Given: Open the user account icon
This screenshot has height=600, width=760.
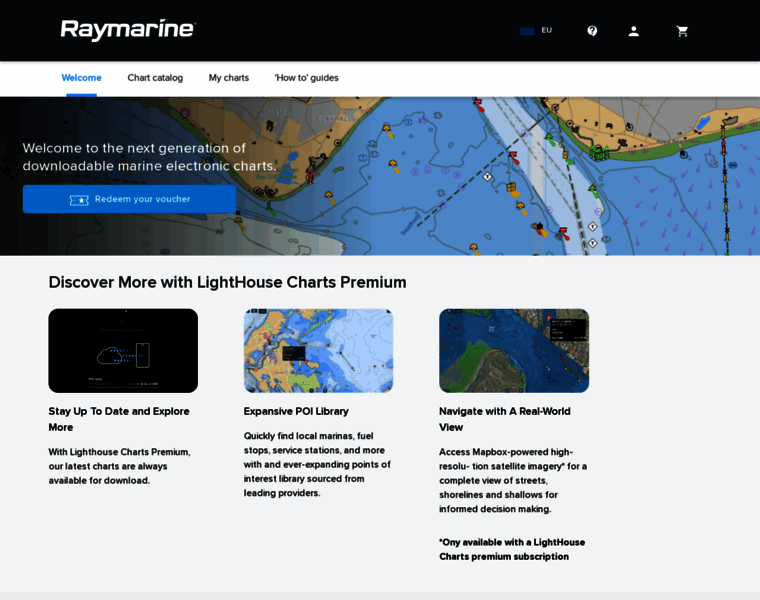Looking at the screenshot, I should point(633,31).
